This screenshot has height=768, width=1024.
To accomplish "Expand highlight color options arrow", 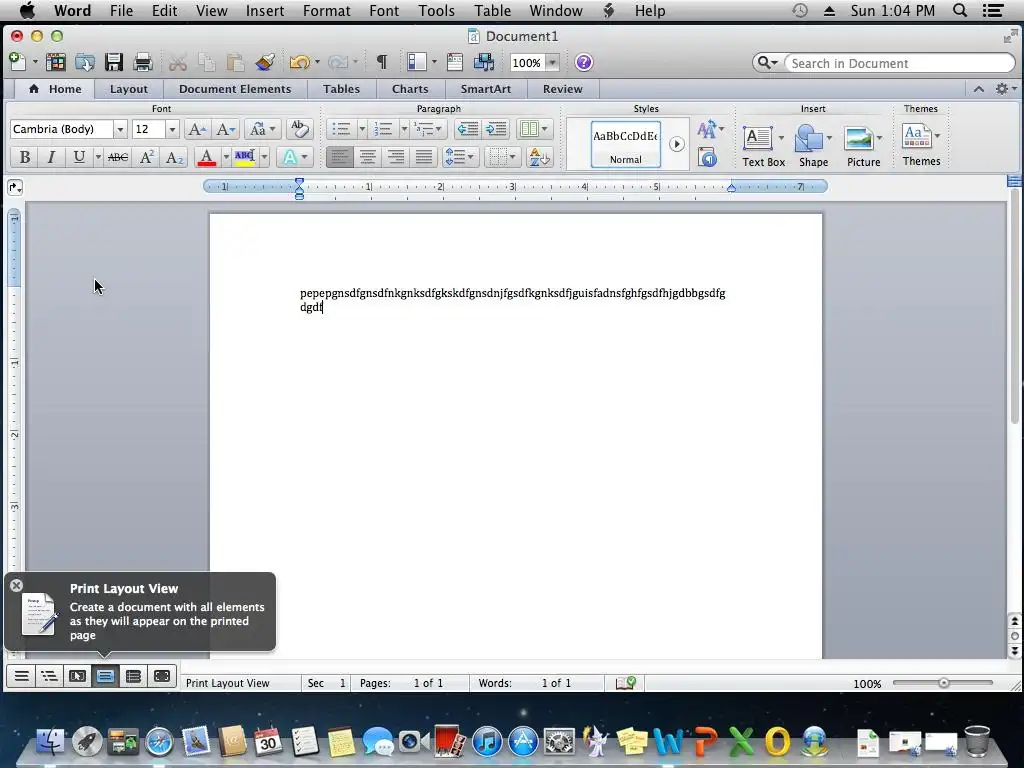I will pyautogui.click(x=264, y=157).
